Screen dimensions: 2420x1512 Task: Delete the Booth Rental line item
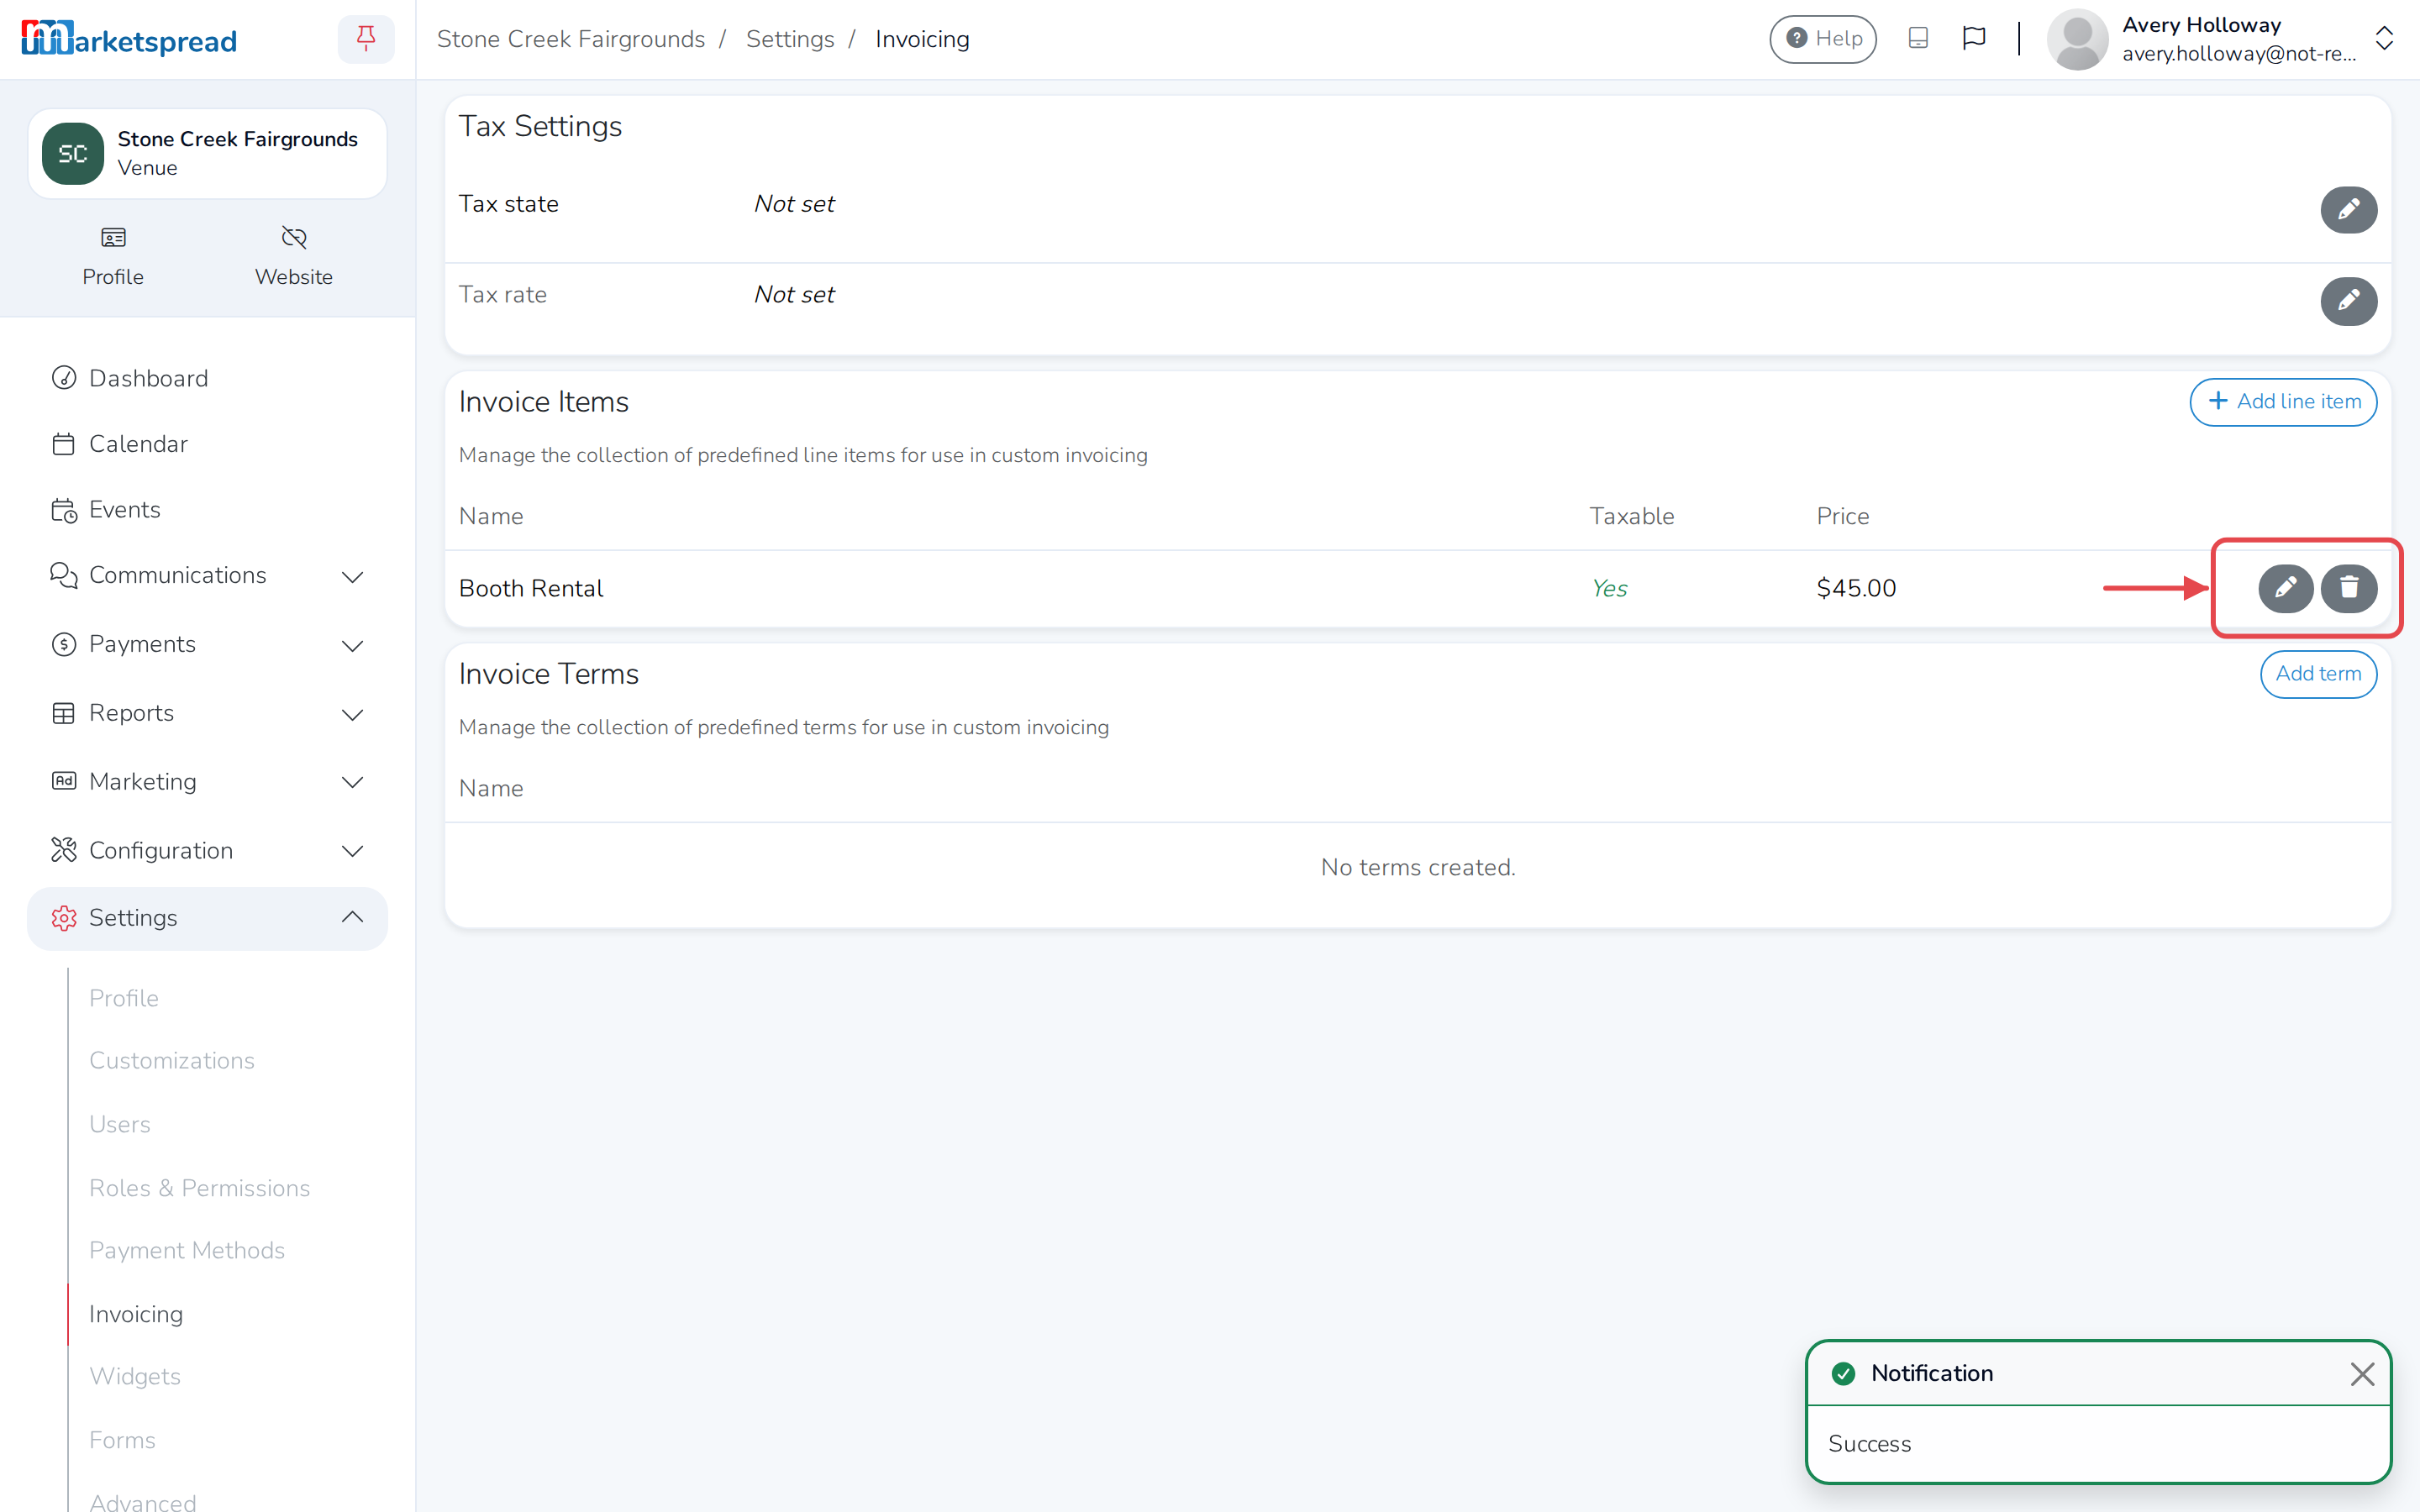(2348, 588)
